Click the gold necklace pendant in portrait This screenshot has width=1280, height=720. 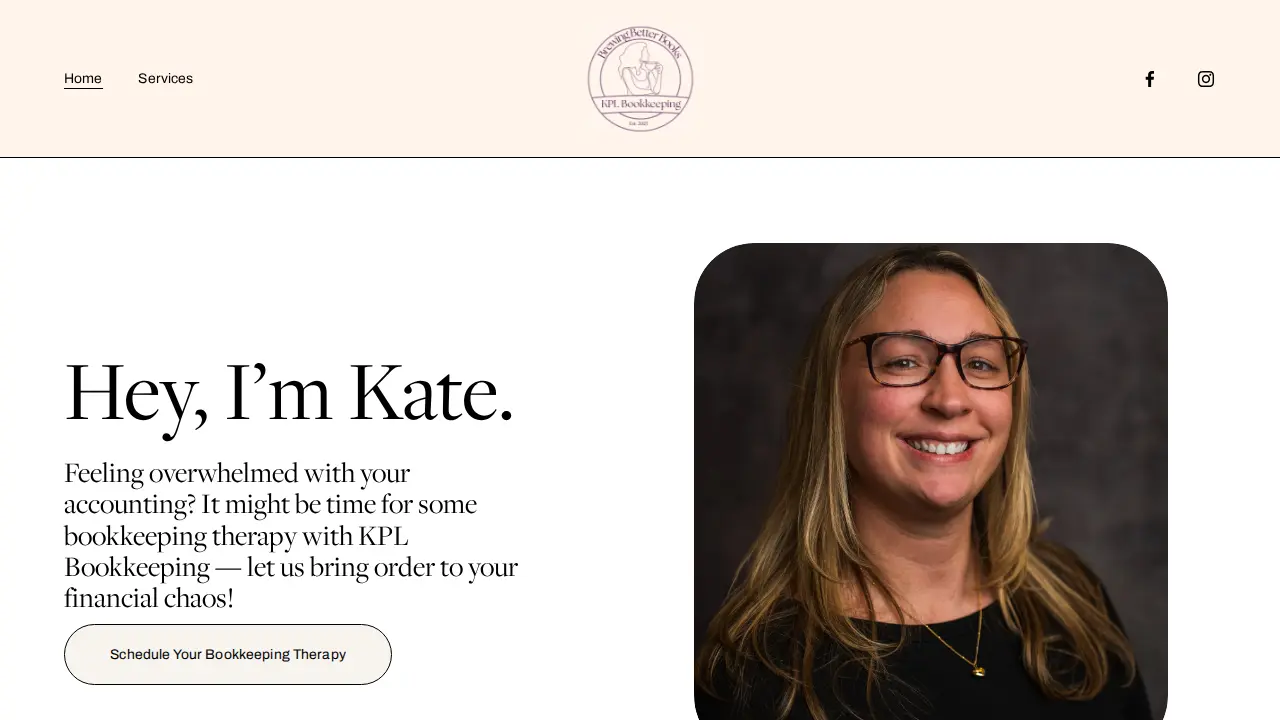click(x=979, y=671)
